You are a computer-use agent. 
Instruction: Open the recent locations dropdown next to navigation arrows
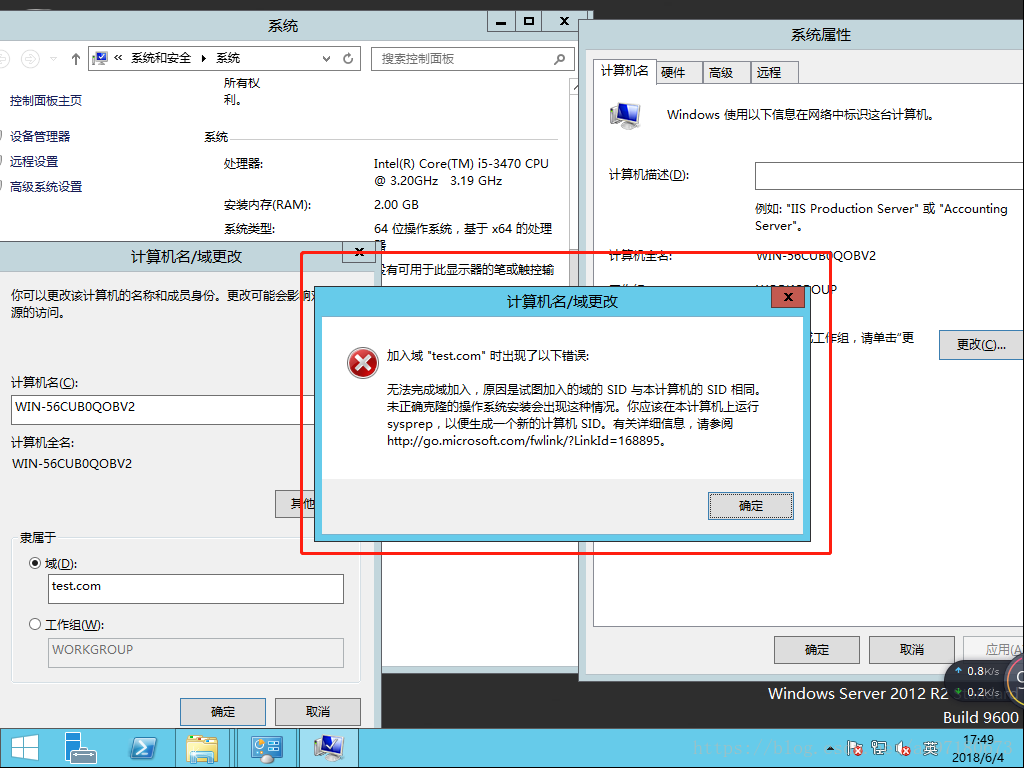pos(54,59)
